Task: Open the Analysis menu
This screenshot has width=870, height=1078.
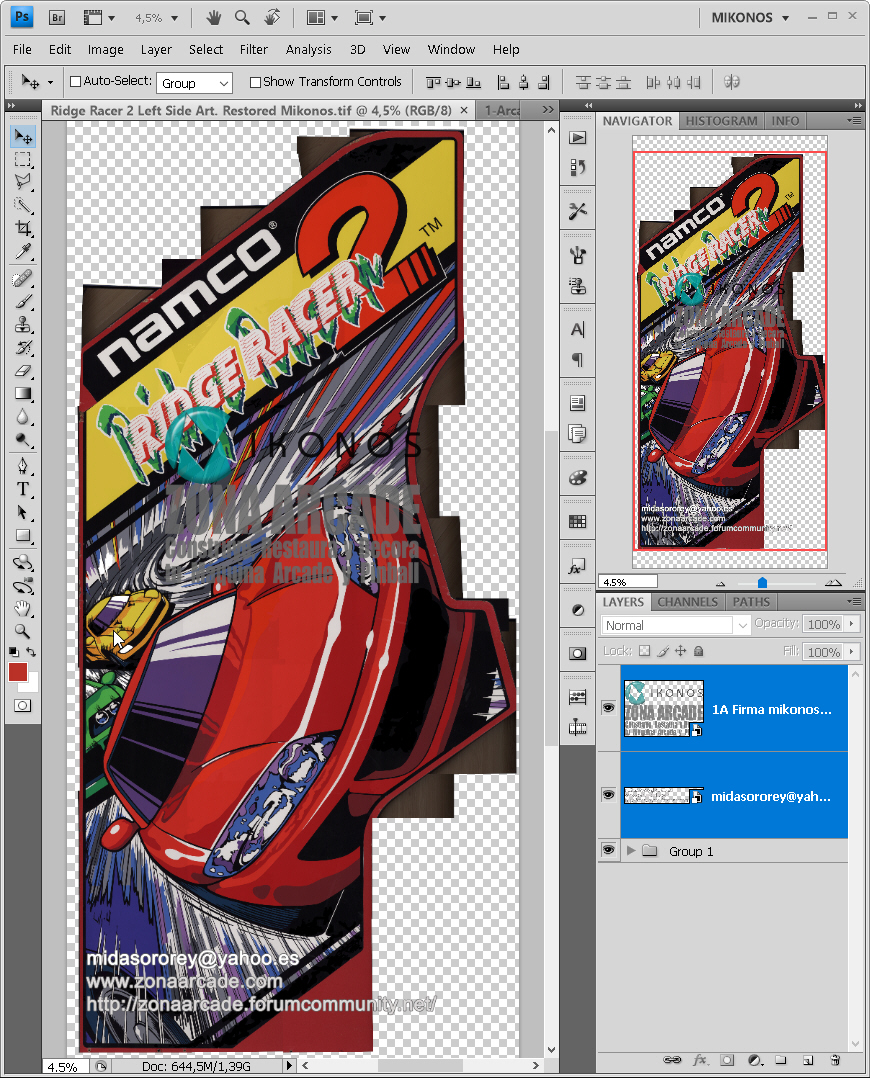Action: [x=308, y=50]
